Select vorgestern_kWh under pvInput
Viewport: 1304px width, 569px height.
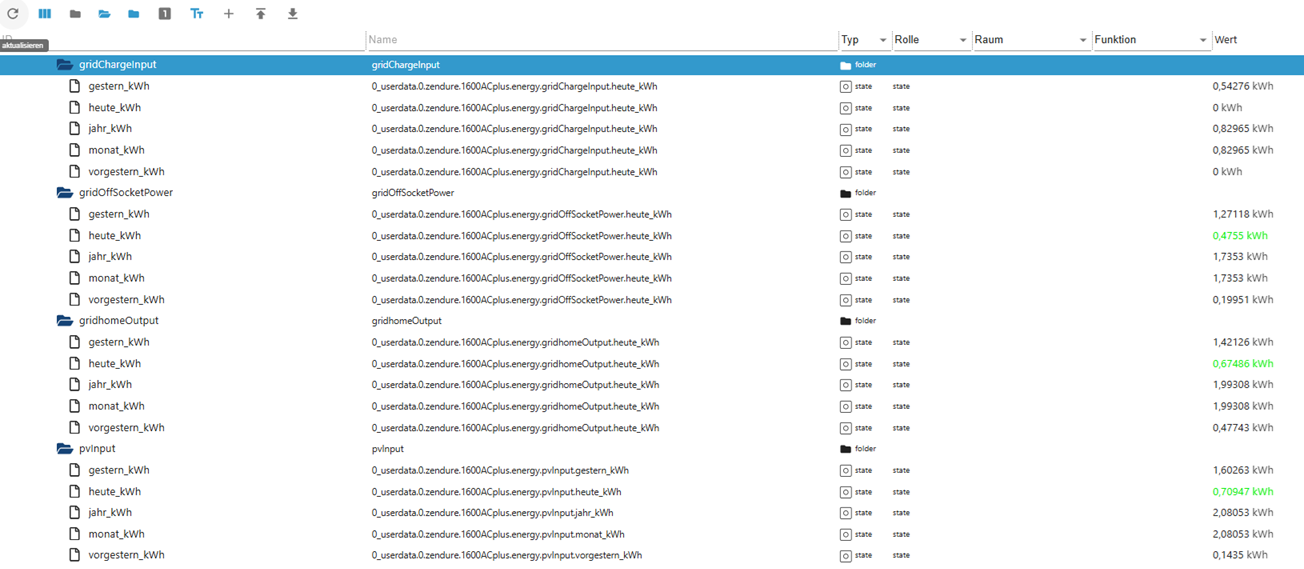[126, 555]
